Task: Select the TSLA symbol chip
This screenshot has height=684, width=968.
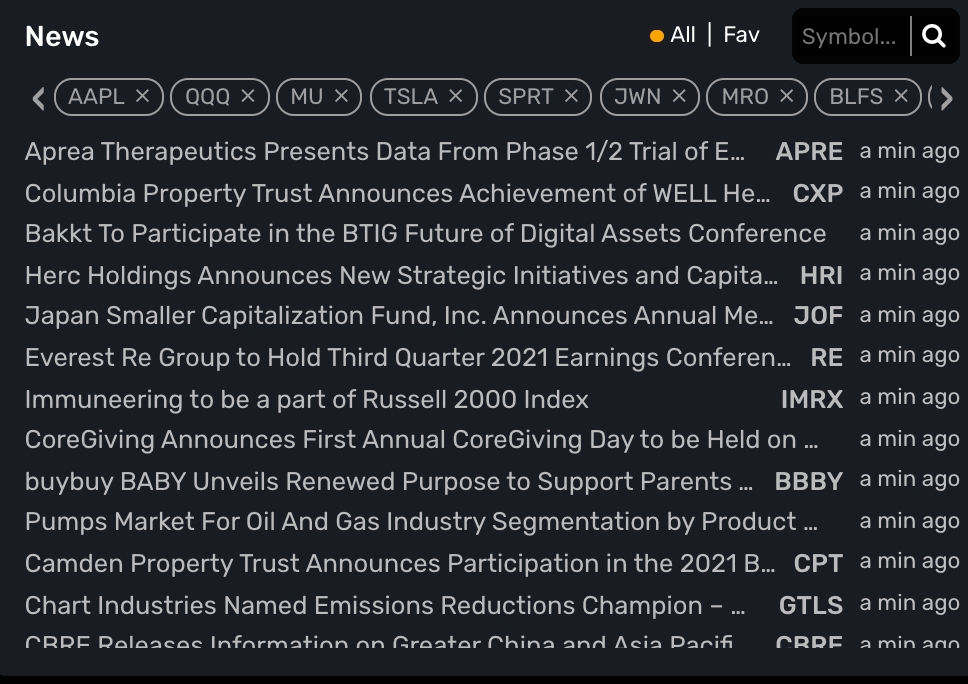Action: (410, 96)
